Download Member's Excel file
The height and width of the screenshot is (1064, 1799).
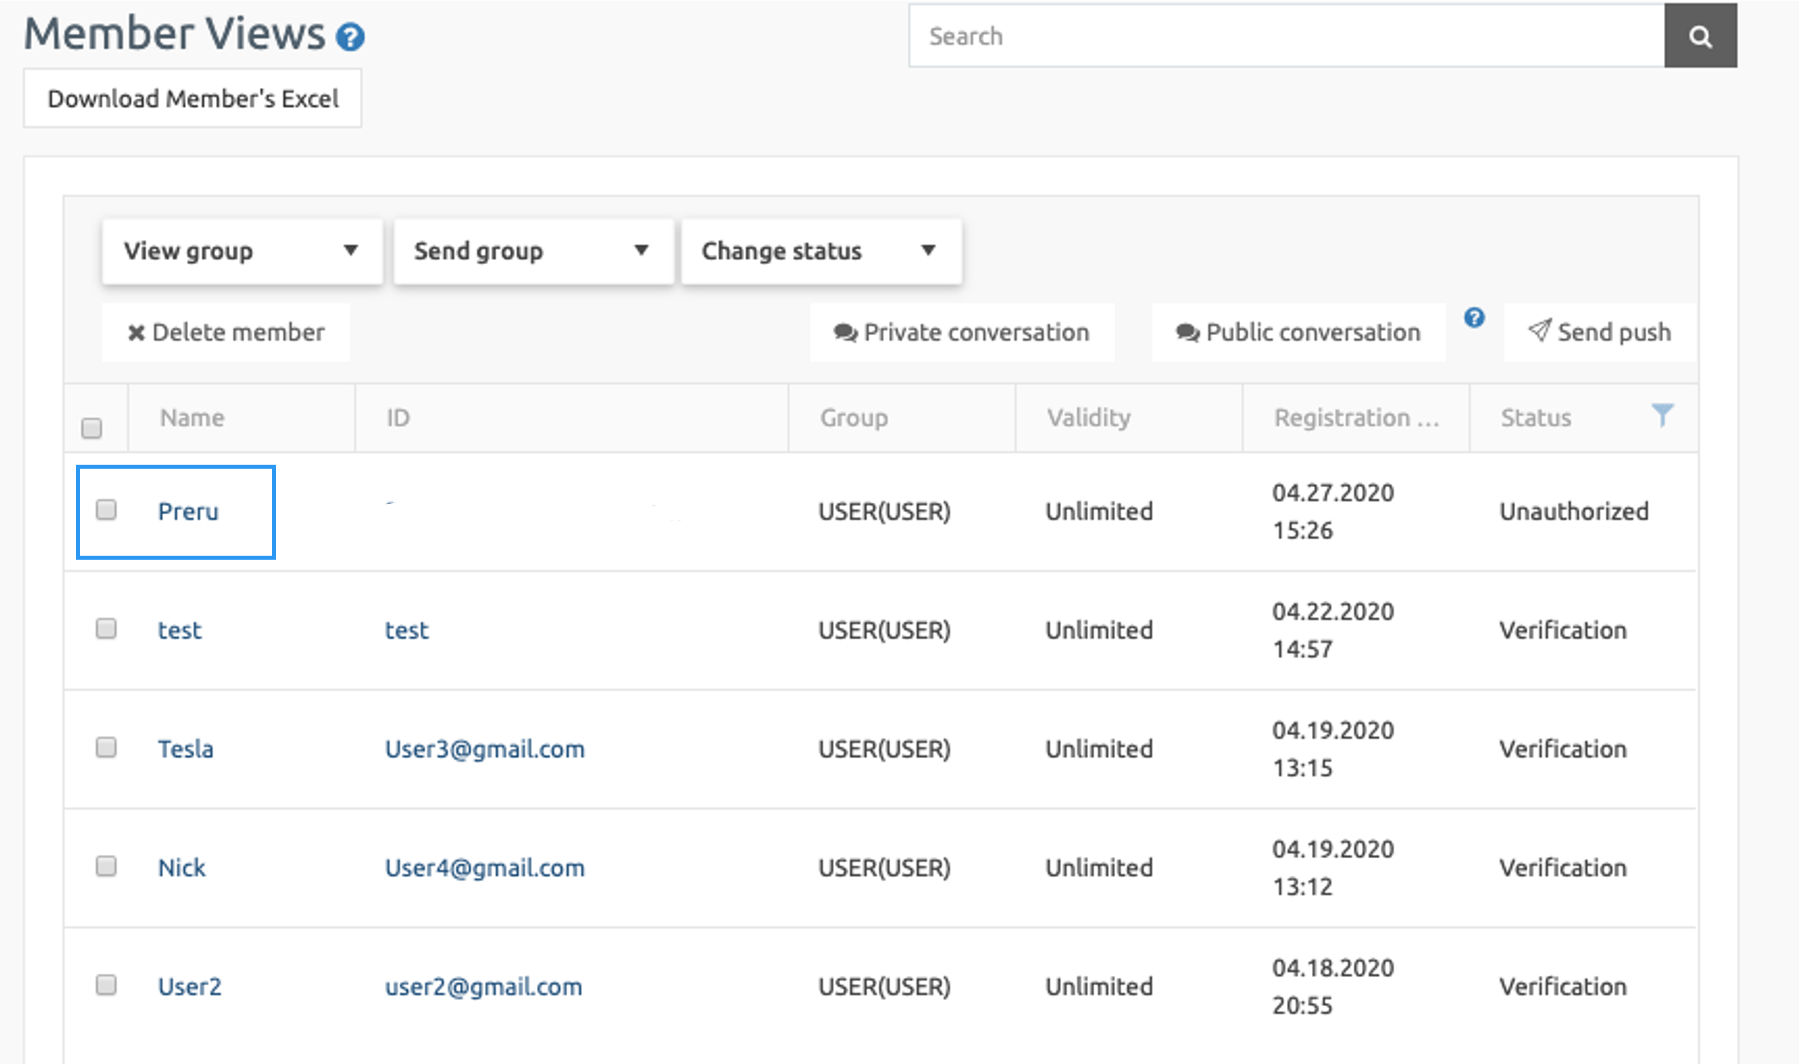coord(193,99)
